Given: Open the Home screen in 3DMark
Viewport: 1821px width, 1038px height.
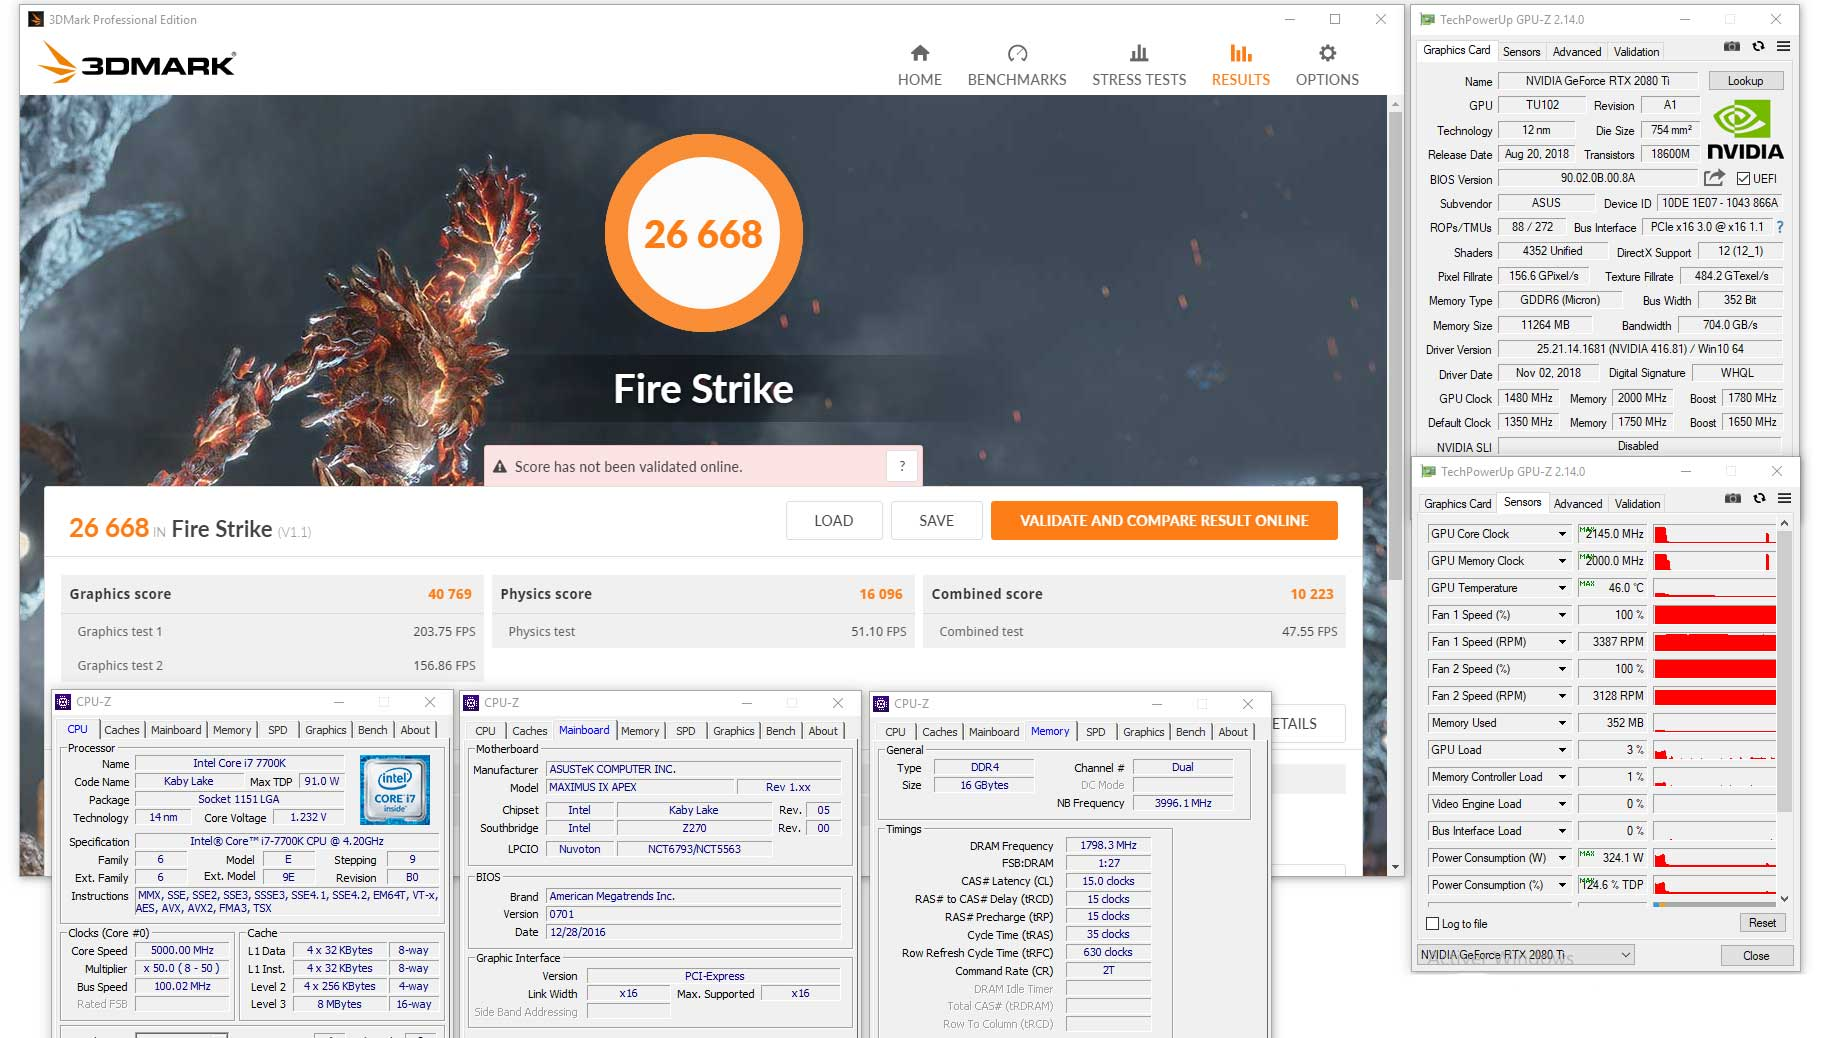Looking at the screenshot, I should click(x=919, y=62).
